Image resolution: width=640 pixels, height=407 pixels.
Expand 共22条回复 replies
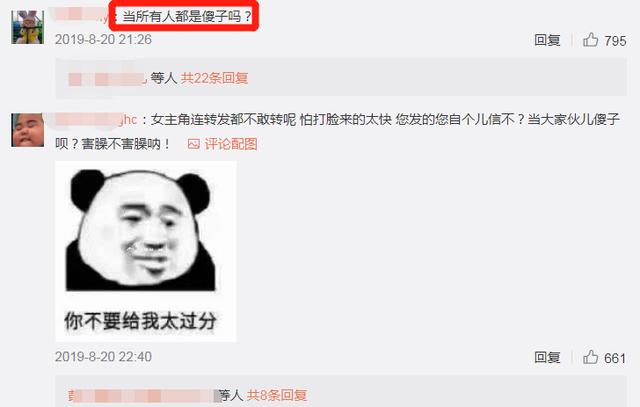pyautogui.click(x=214, y=78)
